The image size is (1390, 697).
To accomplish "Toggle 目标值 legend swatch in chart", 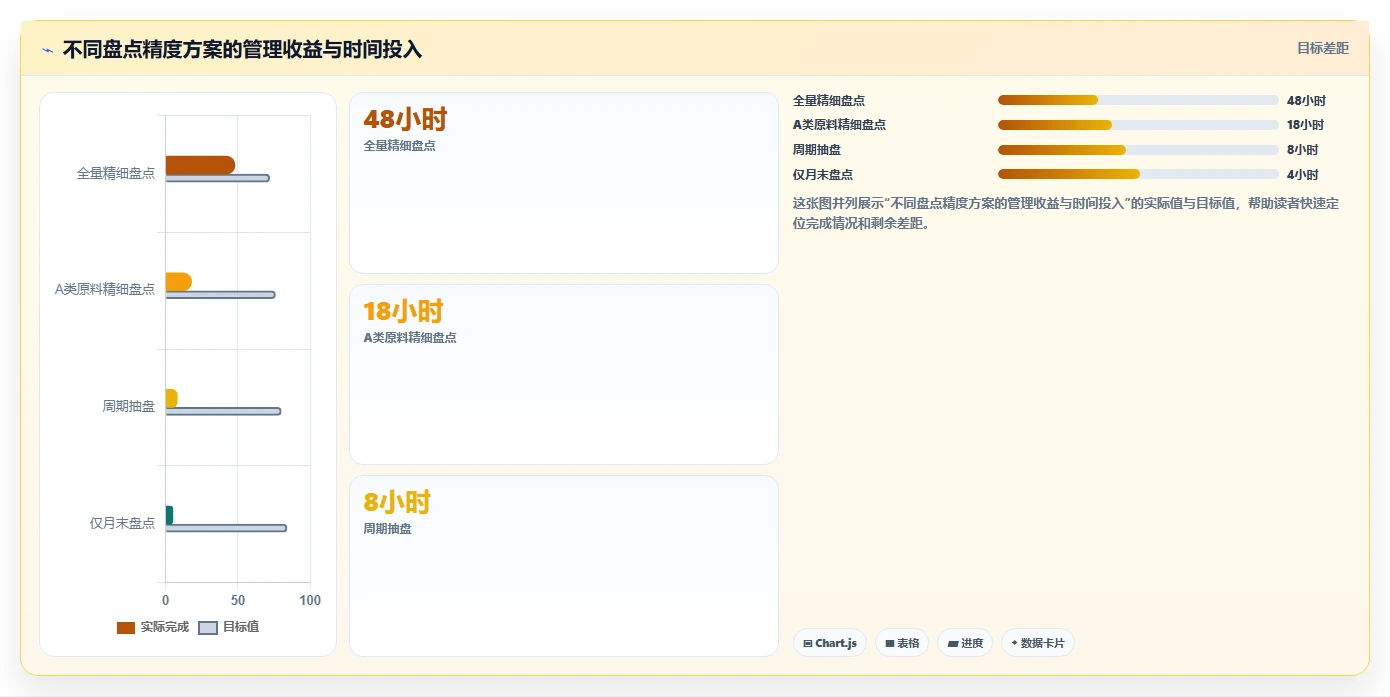I will (x=208, y=628).
